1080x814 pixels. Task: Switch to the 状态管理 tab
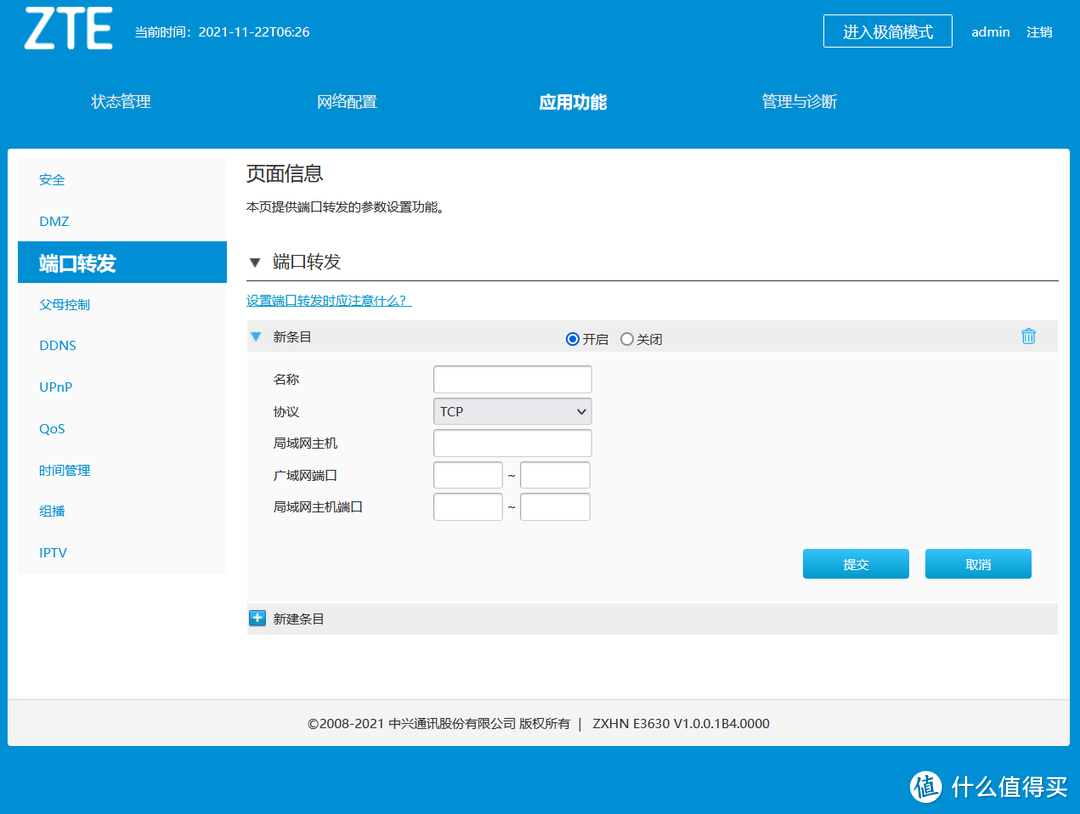(x=120, y=101)
